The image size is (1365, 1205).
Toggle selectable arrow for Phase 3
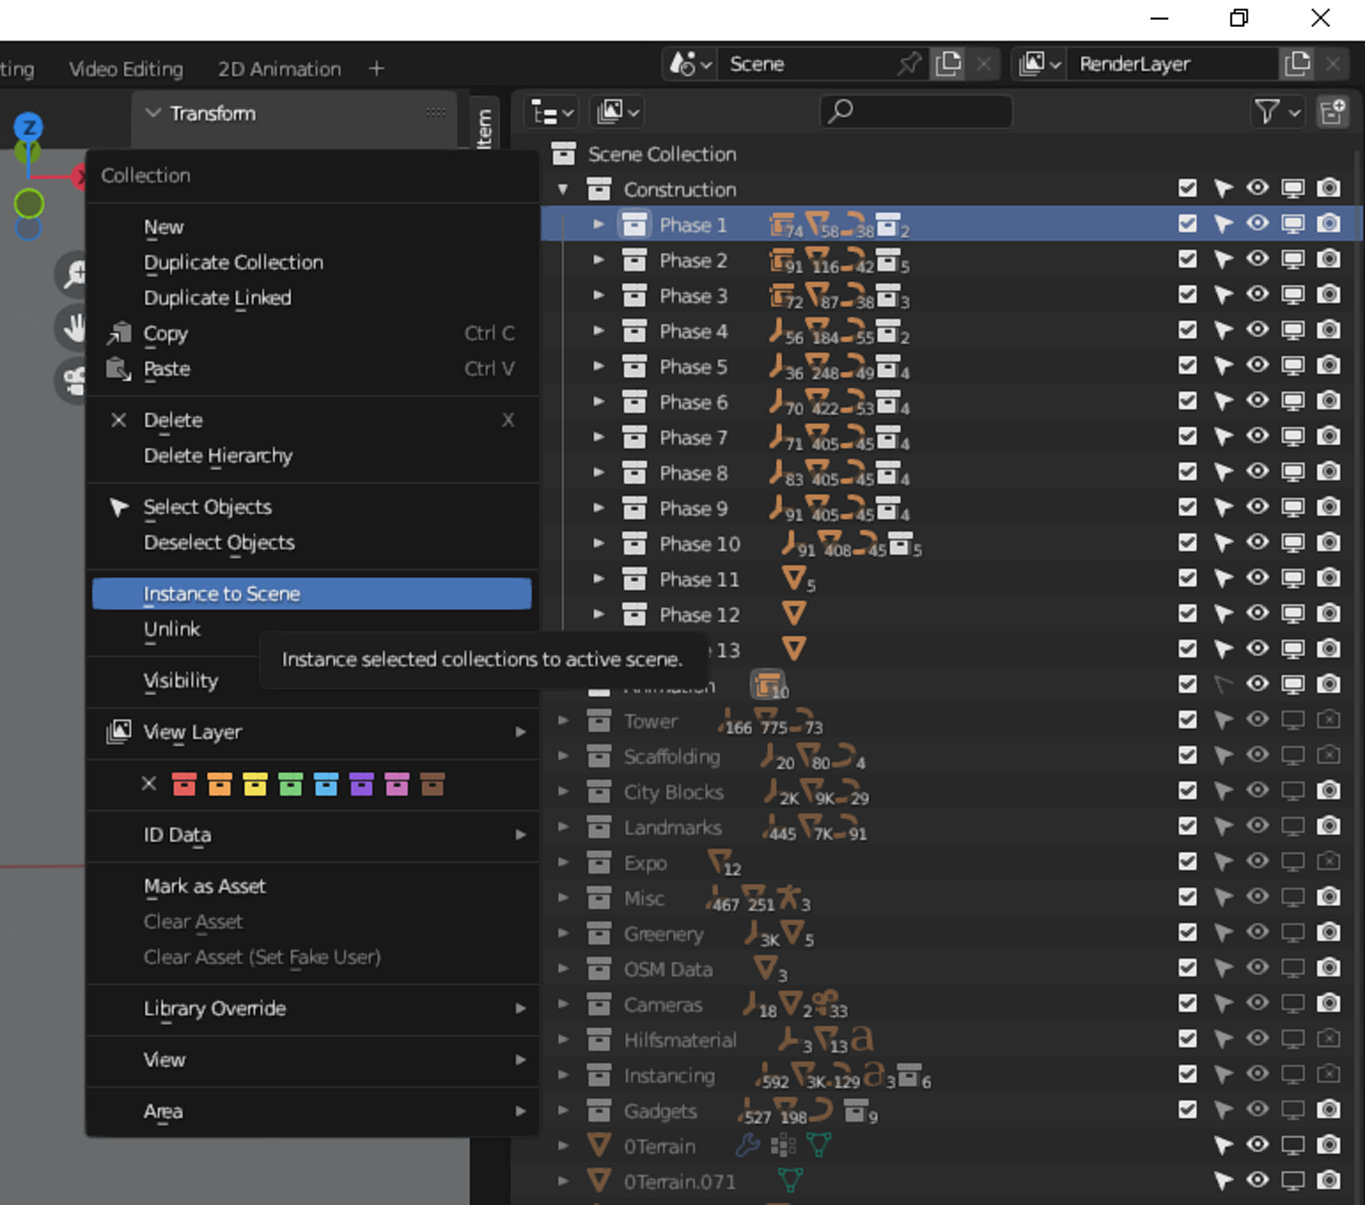click(x=1222, y=295)
